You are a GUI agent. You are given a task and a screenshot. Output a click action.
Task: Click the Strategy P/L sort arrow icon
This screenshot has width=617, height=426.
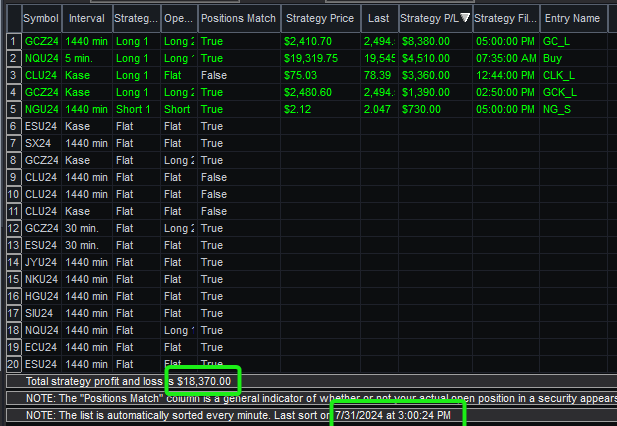(x=465, y=17)
